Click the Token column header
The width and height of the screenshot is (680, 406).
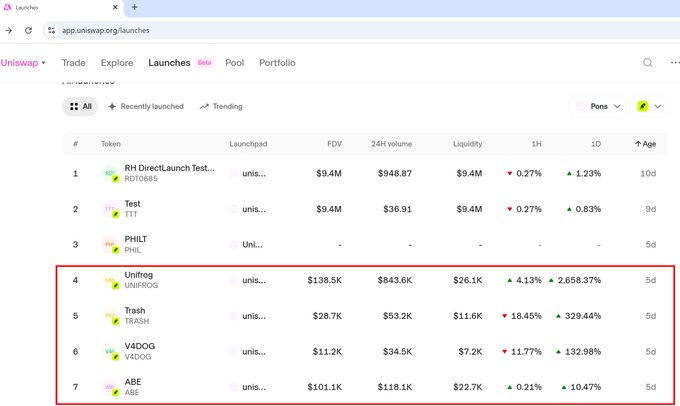point(111,144)
